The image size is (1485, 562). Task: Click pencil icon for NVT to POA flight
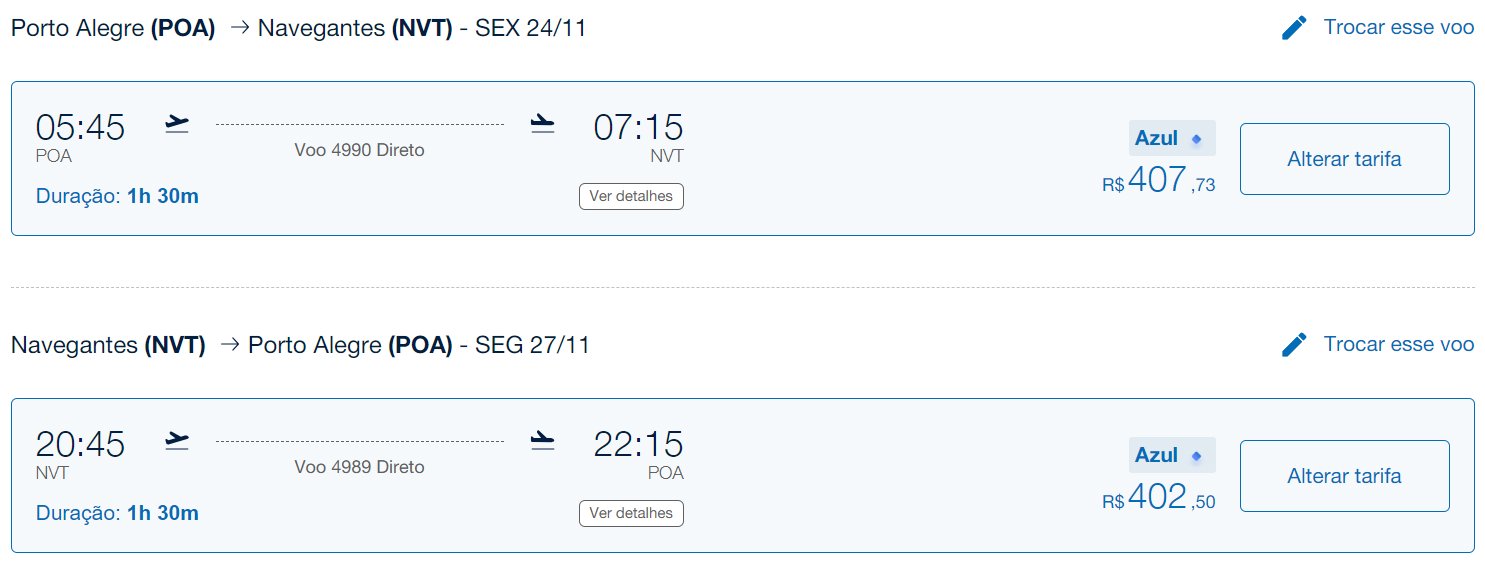point(1294,345)
